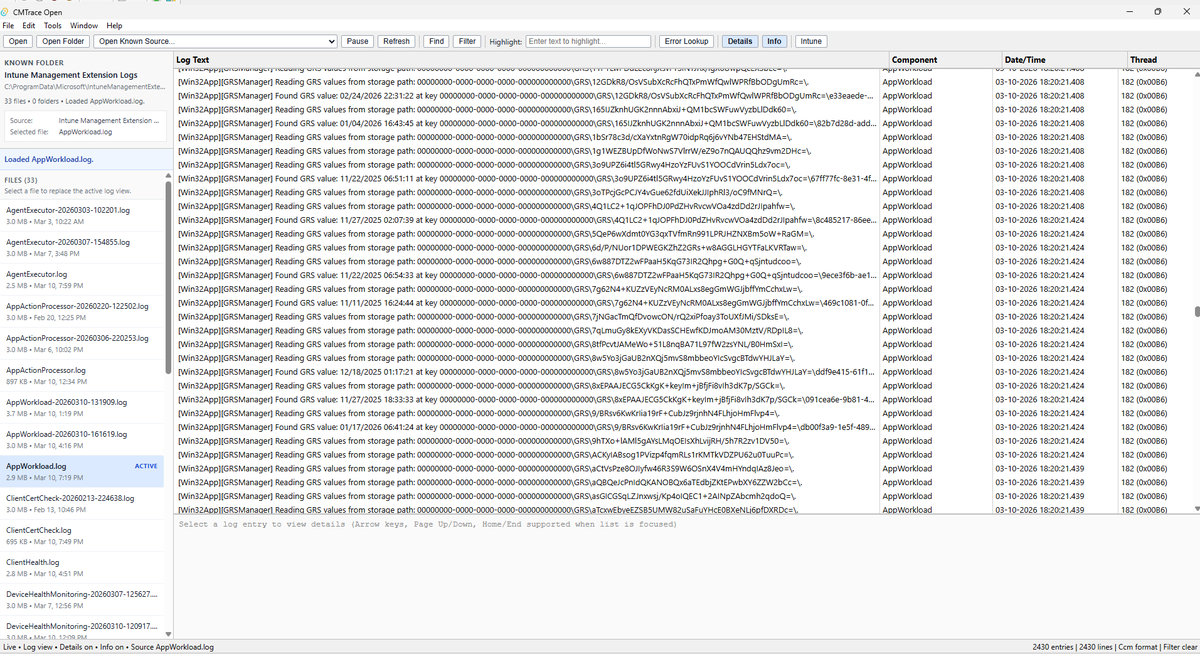Viewport: 1200px width, 654px height.
Task: Click the log list scrollbar up arrow
Action: coord(1195,74)
